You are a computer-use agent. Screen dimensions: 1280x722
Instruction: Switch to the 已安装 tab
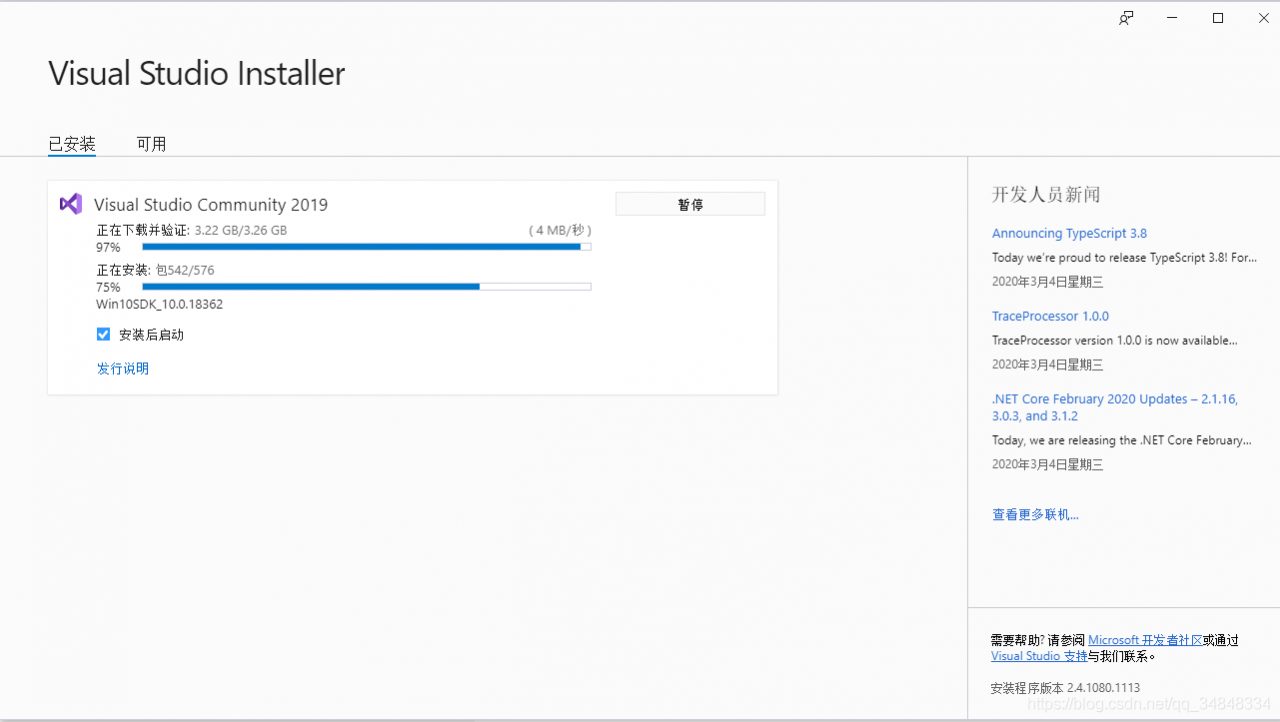(x=72, y=144)
